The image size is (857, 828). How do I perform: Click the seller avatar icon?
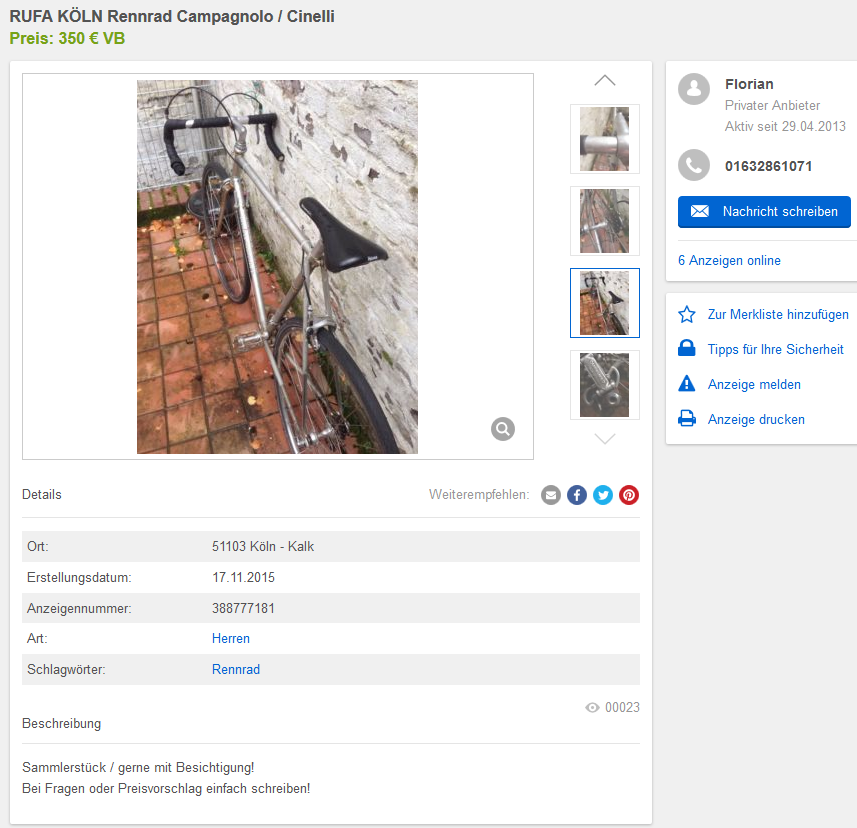[x=694, y=89]
